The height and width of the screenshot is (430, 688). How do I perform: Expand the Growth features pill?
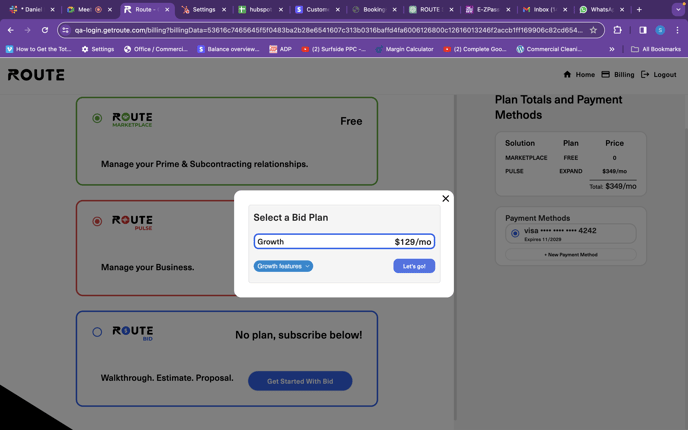point(283,266)
